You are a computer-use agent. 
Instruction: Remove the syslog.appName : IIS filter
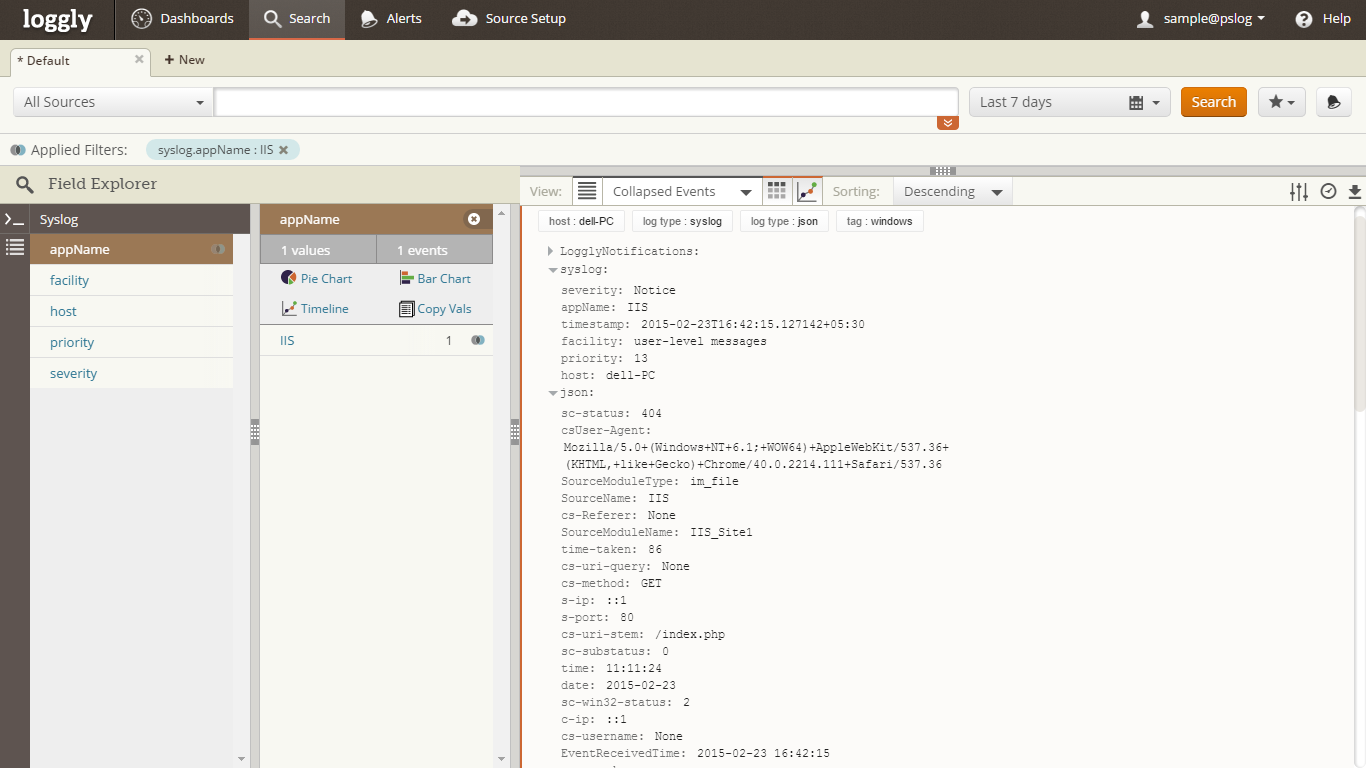tap(283, 150)
